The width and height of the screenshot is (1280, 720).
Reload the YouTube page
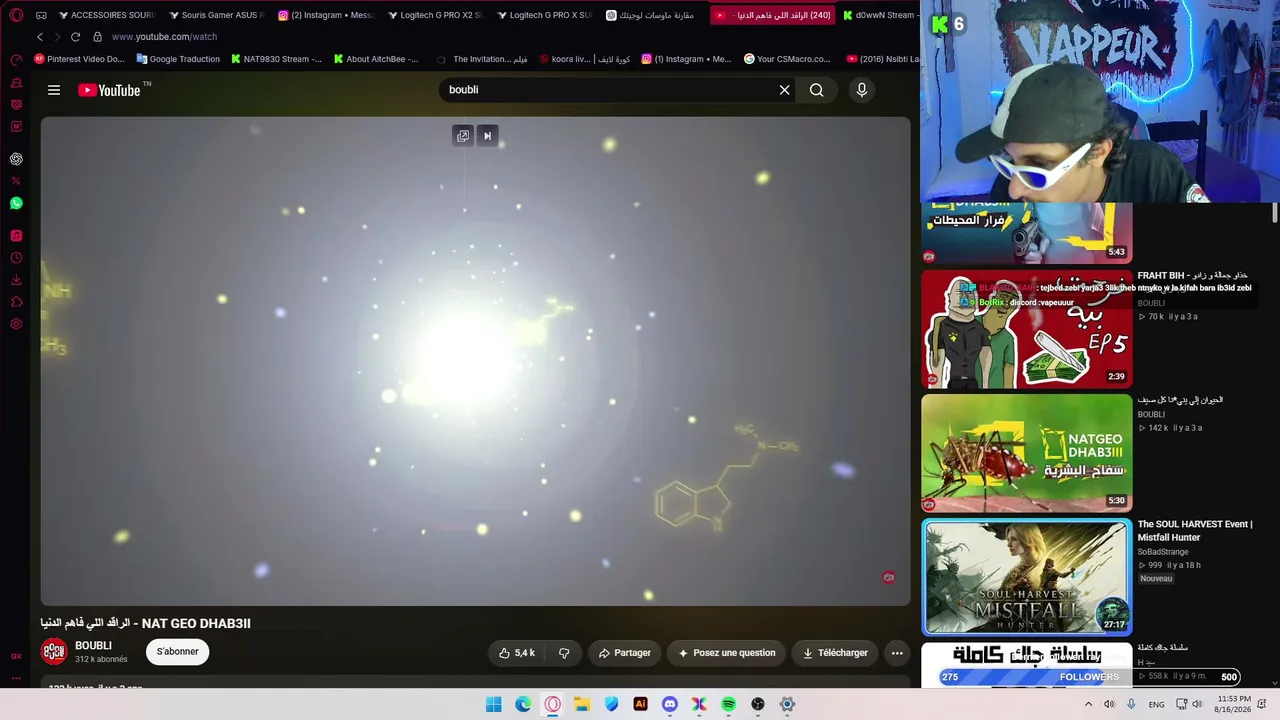75,37
